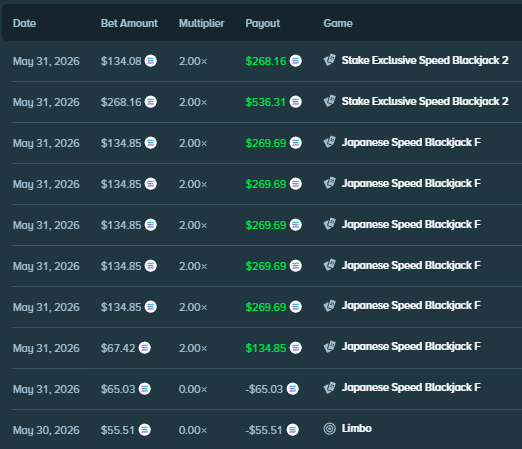
Task: Click the cards icon in the $536.31 payout row
Action: coord(330,101)
